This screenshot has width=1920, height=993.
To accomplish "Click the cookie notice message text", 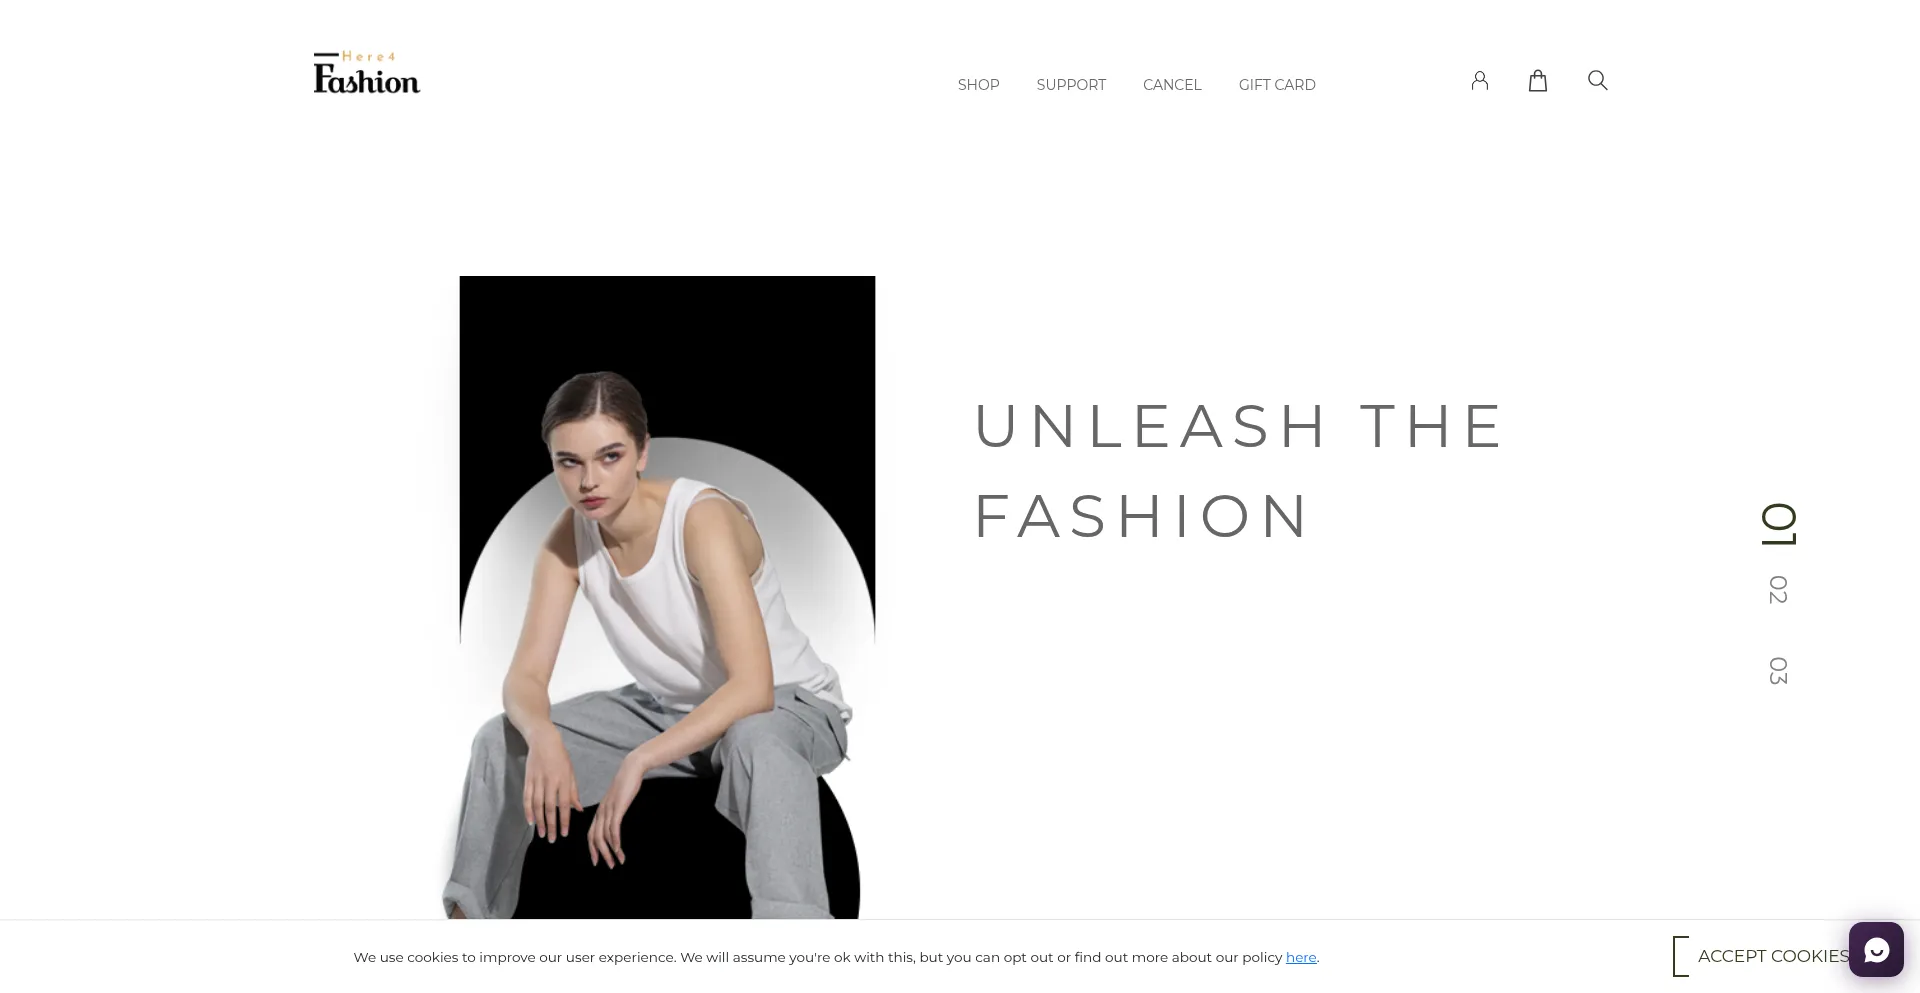I will click(836, 957).
